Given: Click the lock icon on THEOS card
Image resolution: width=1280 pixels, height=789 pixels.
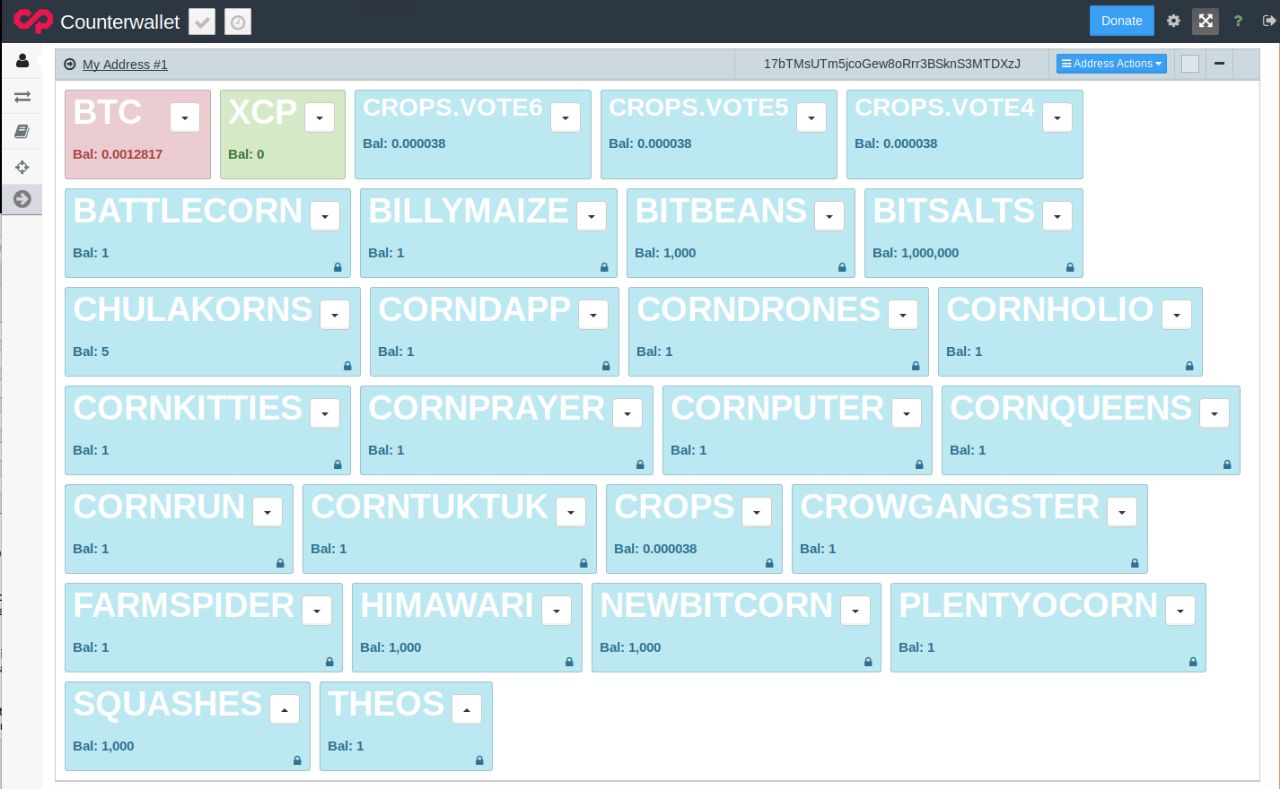Looking at the screenshot, I should pyautogui.click(x=479, y=761).
